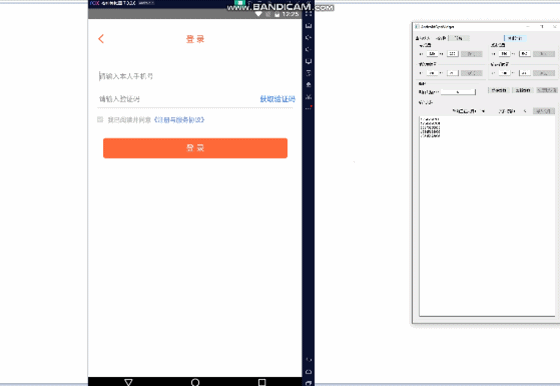Focus the verification code input field
The height and width of the screenshot is (386, 560).
click(177, 99)
